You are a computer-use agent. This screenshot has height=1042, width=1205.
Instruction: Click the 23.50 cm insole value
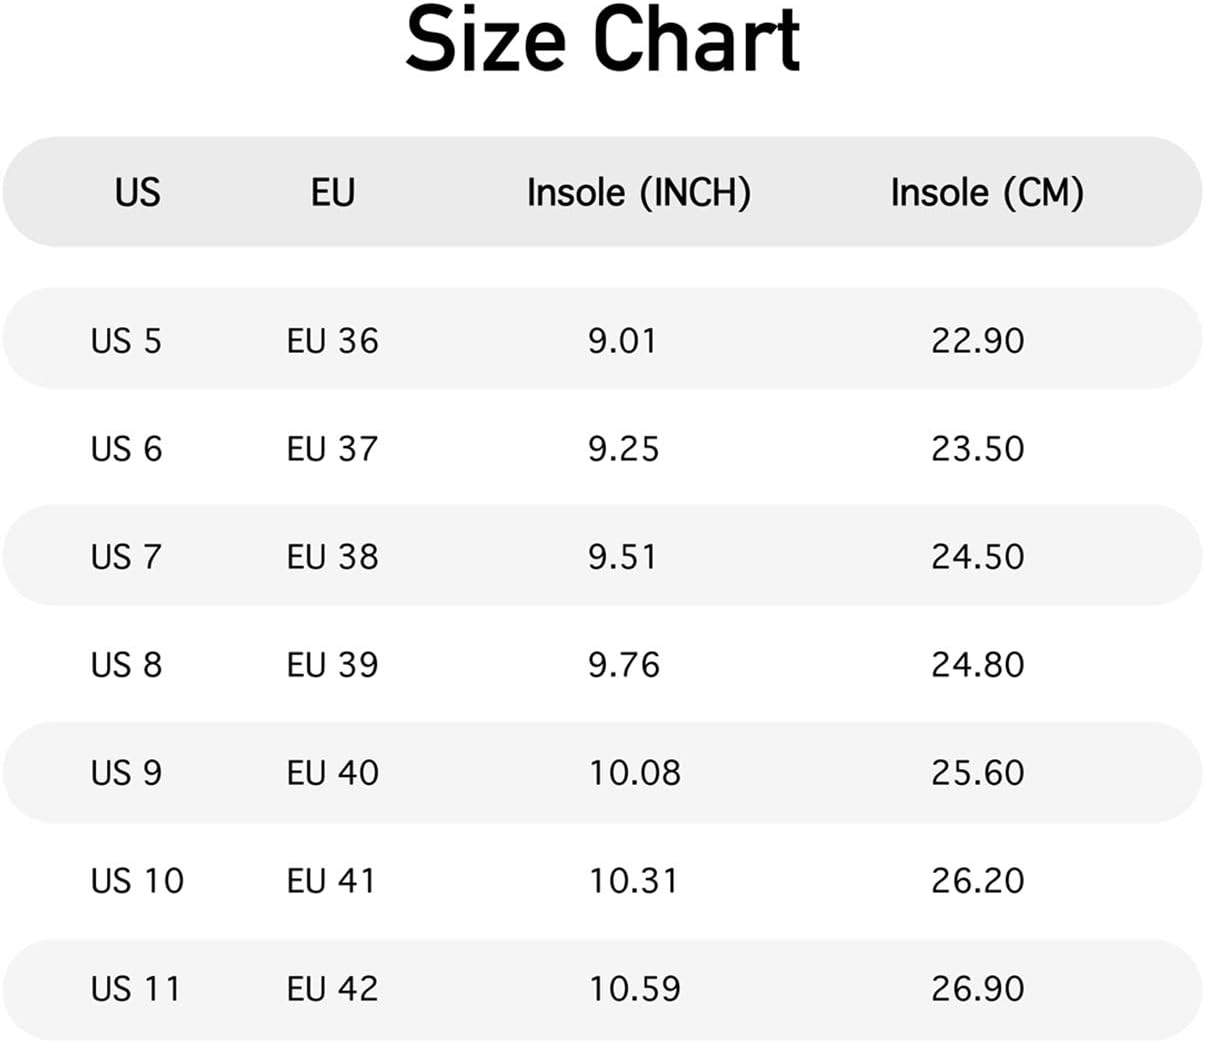pos(977,449)
